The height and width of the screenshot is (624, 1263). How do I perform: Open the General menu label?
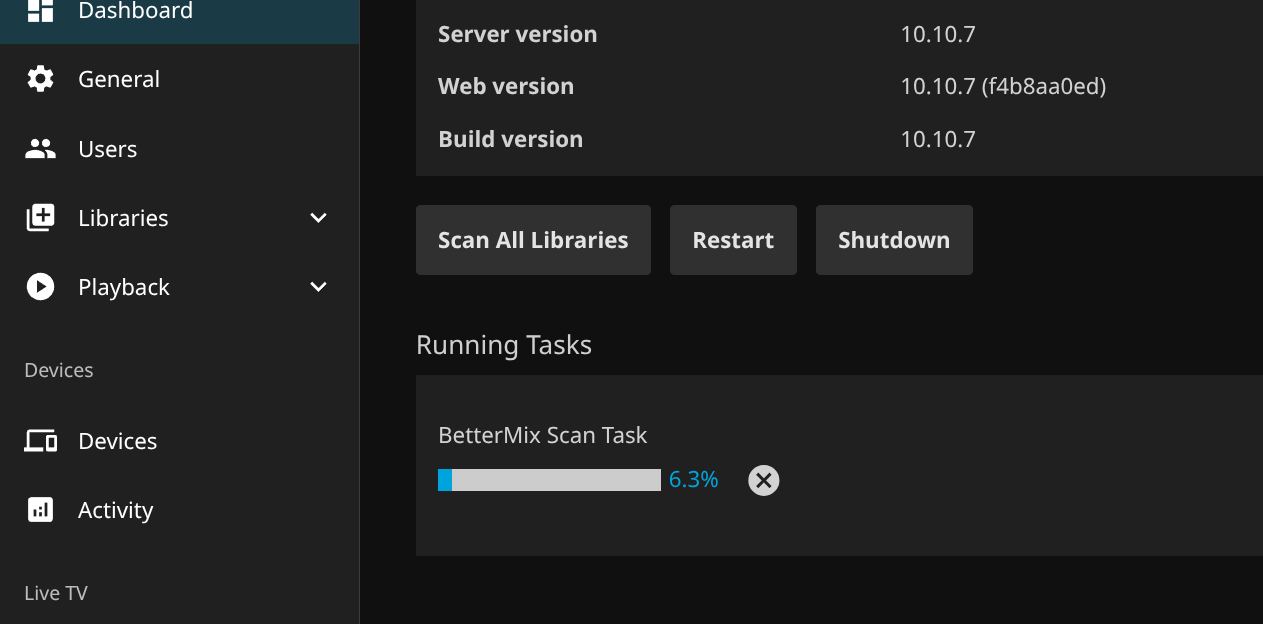pos(119,79)
